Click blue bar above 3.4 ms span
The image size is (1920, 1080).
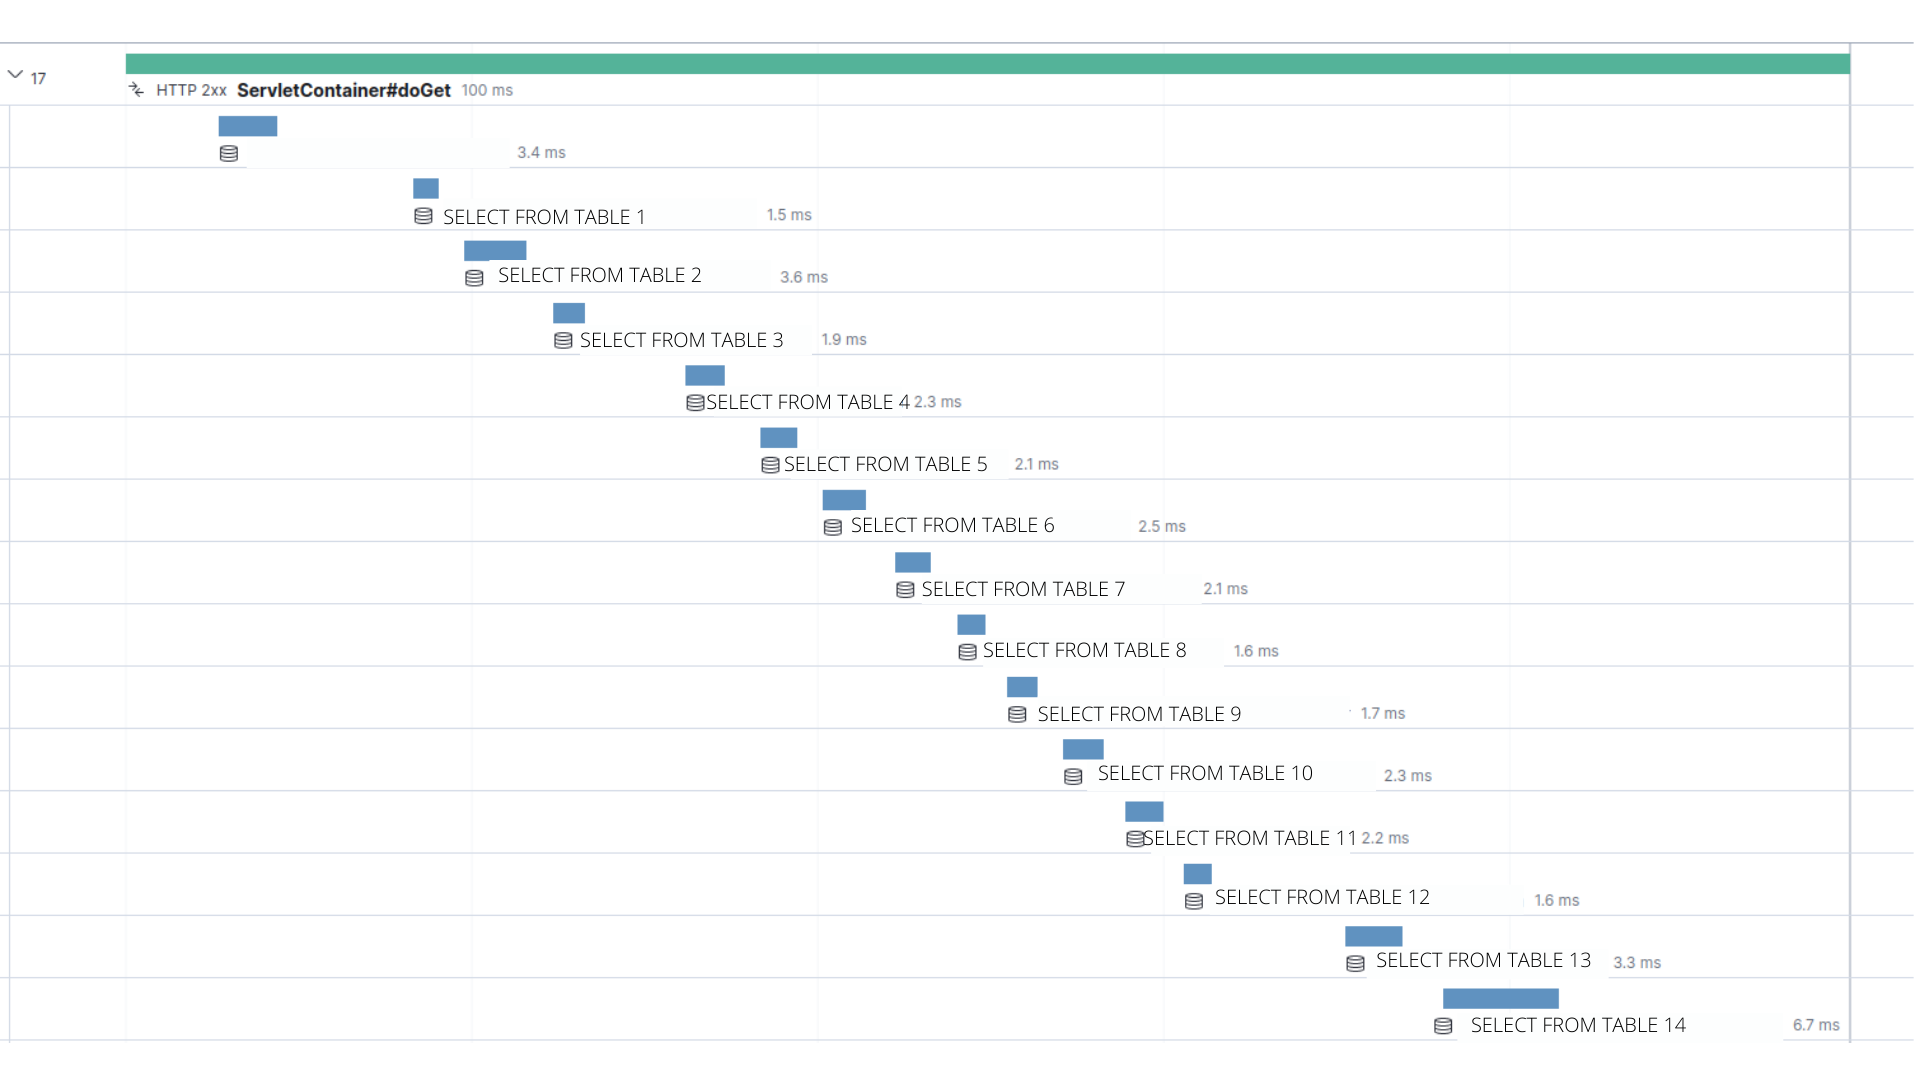[x=248, y=126]
